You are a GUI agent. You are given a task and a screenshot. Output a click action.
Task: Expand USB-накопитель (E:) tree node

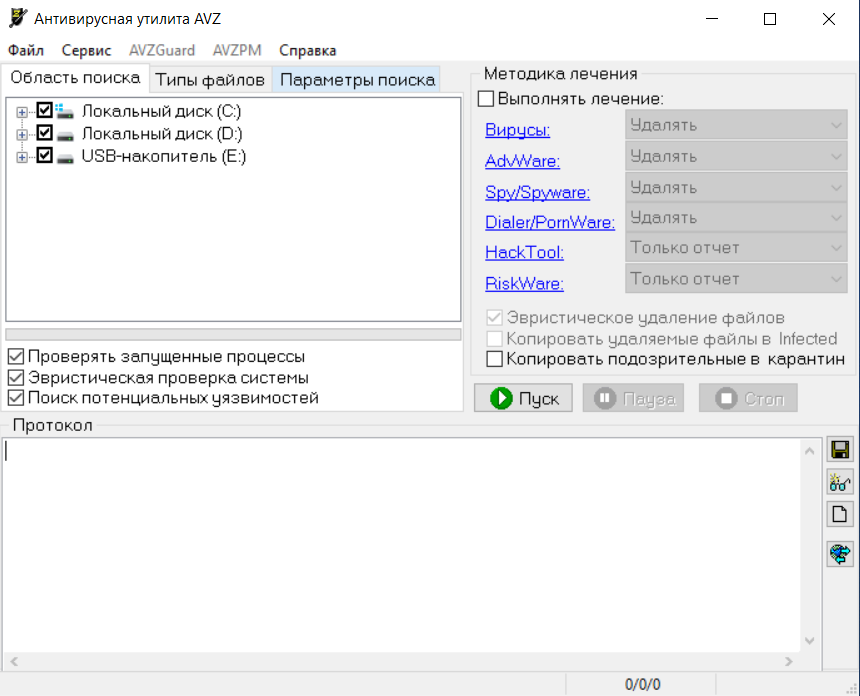[x=21, y=157]
